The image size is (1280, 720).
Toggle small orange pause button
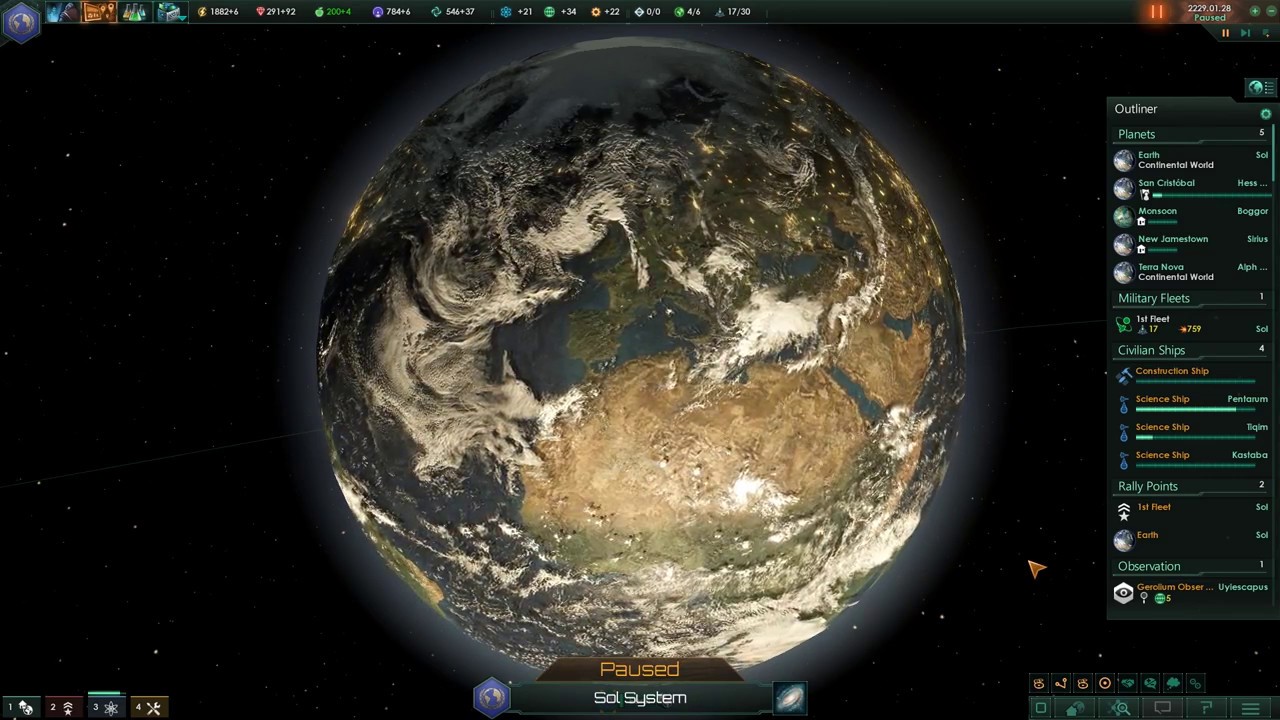(x=1225, y=33)
